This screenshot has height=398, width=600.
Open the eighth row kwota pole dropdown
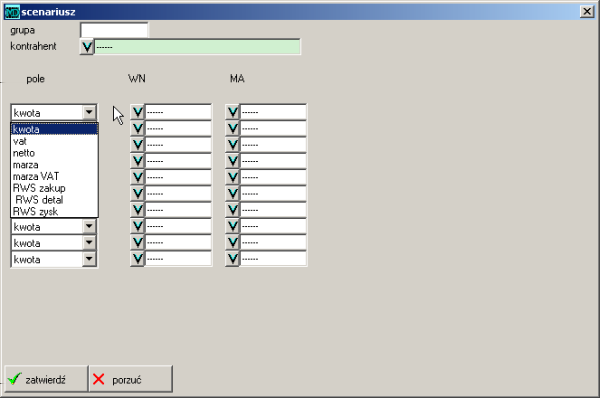coord(89,226)
